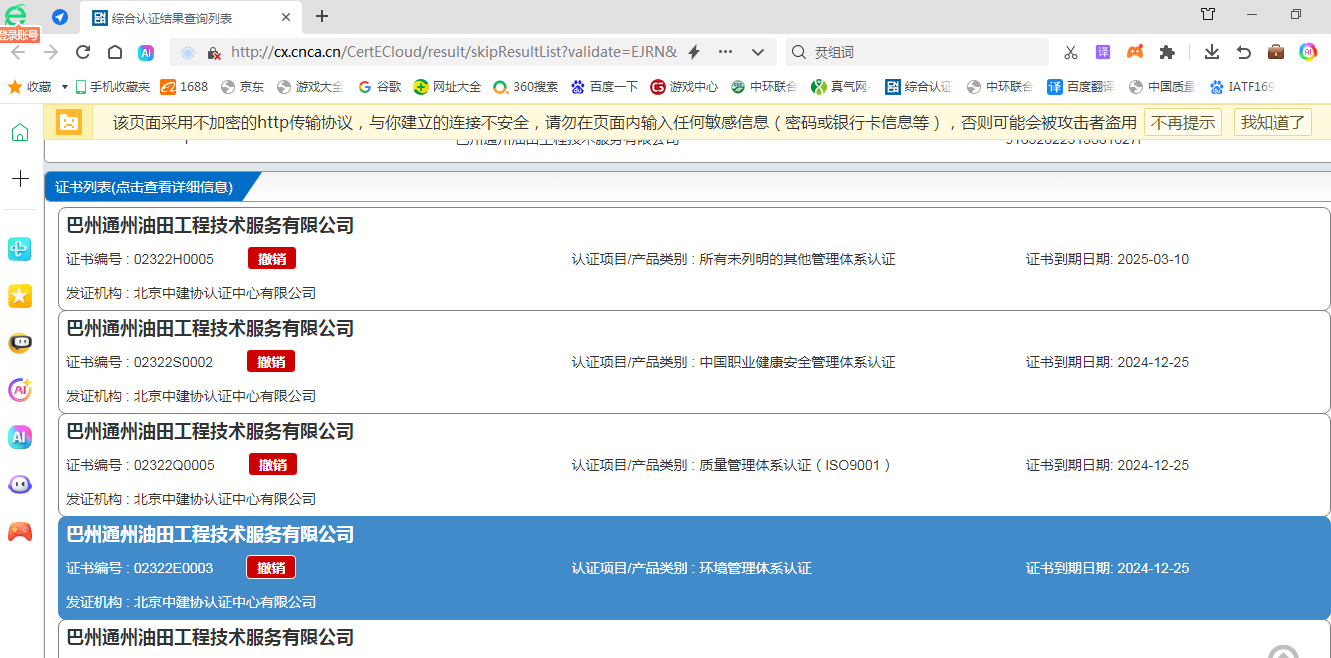
Task: Open the extensions puzzle icon
Action: pos(1167,52)
